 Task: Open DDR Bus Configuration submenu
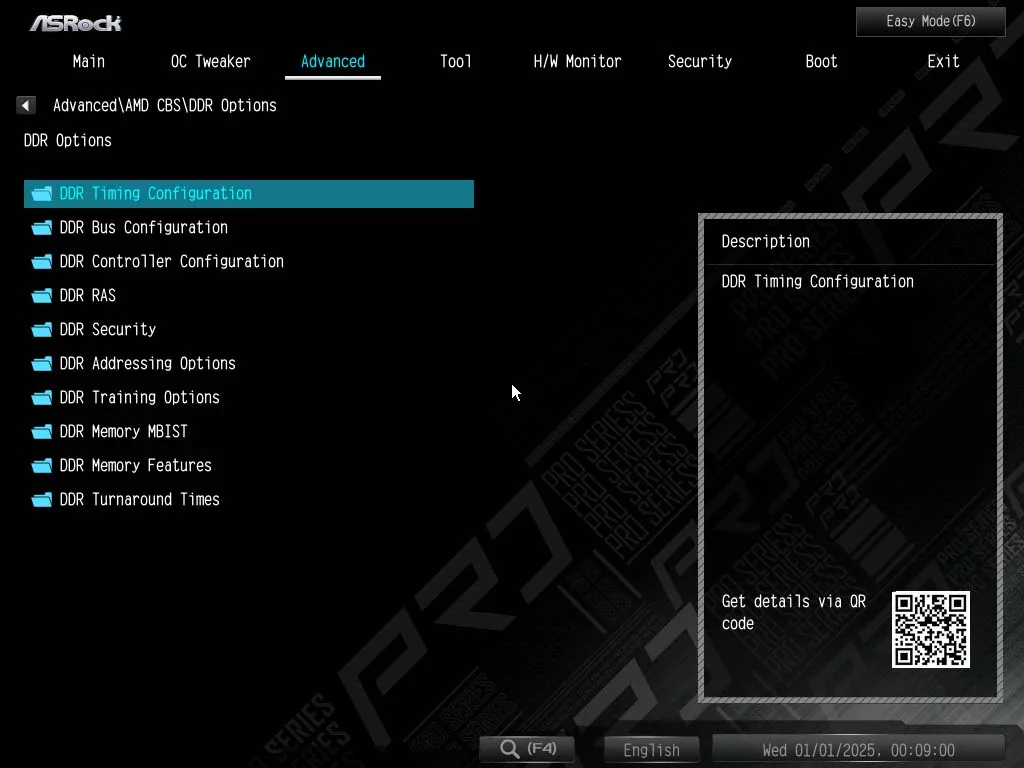143,228
